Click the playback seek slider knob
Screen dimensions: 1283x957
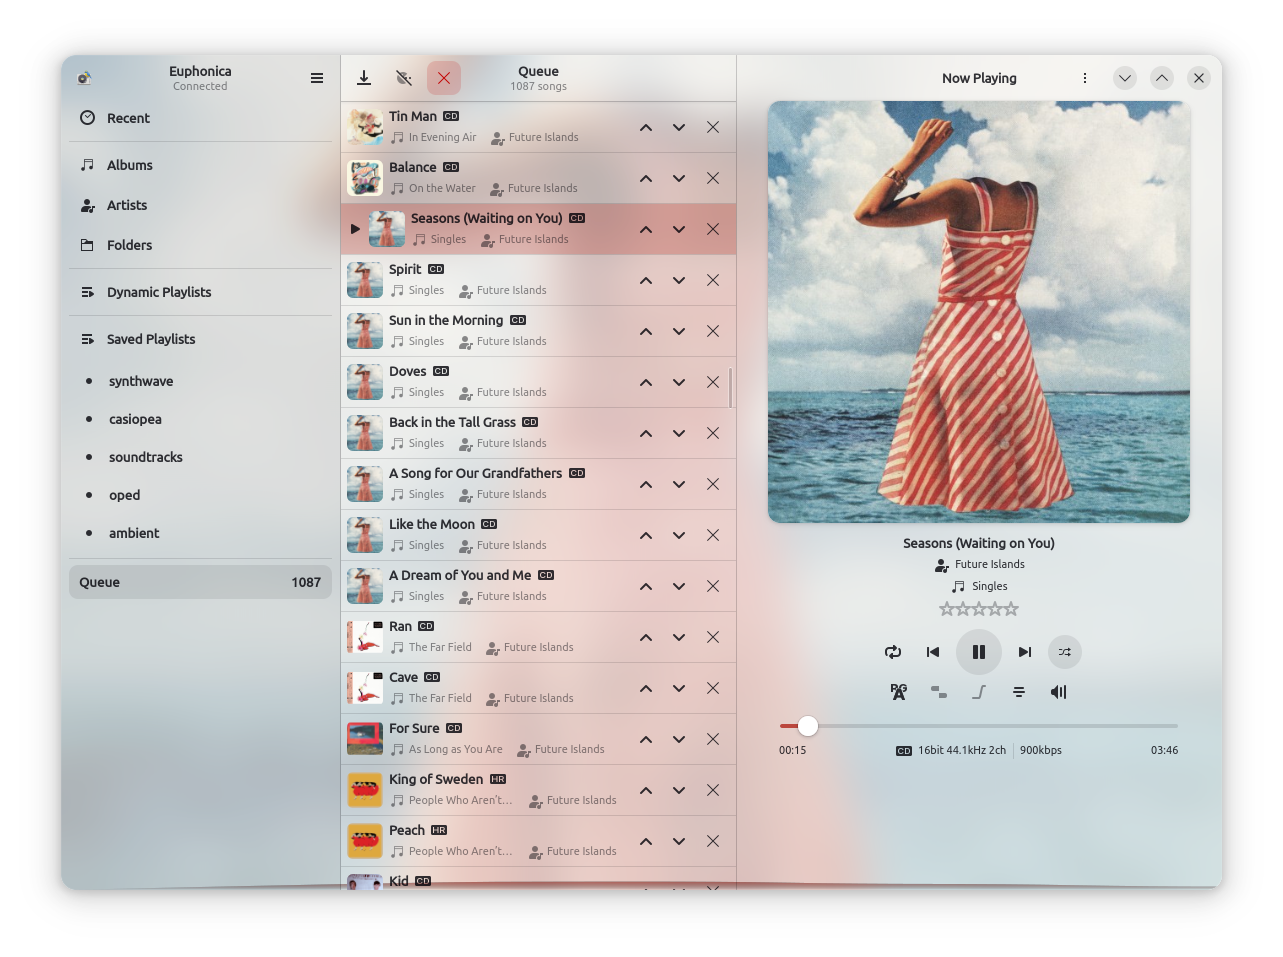[x=808, y=726]
